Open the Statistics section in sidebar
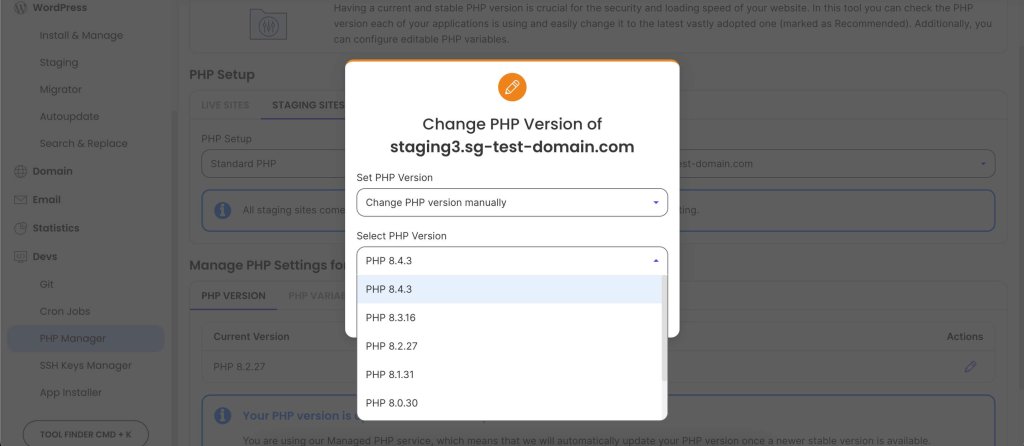Image resolution: width=1024 pixels, height=446 pixels. 56,228
